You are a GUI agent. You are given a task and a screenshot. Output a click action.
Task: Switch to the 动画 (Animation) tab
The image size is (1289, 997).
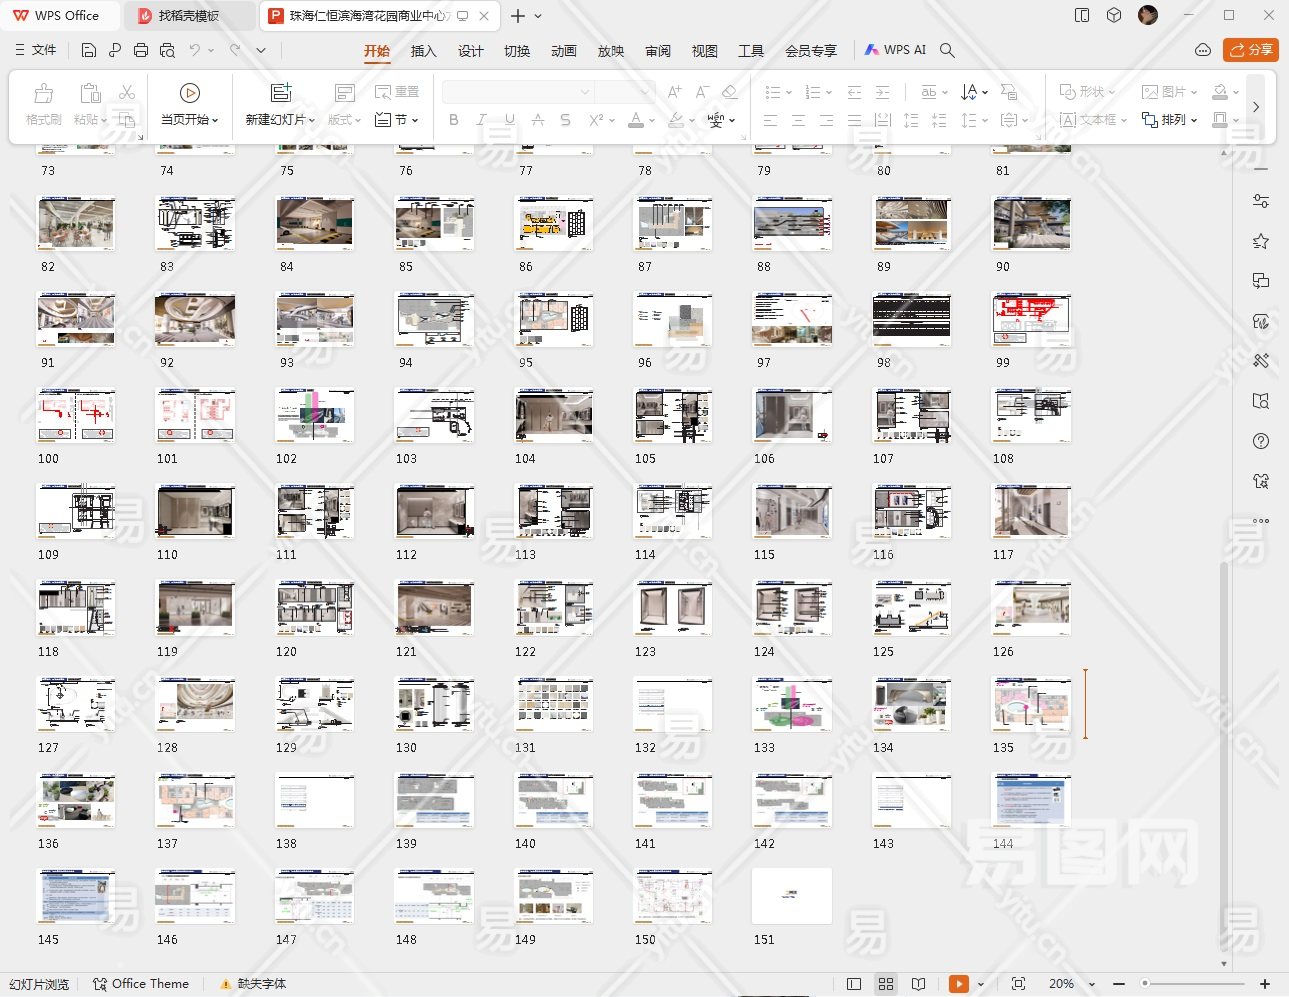point(564,51)
